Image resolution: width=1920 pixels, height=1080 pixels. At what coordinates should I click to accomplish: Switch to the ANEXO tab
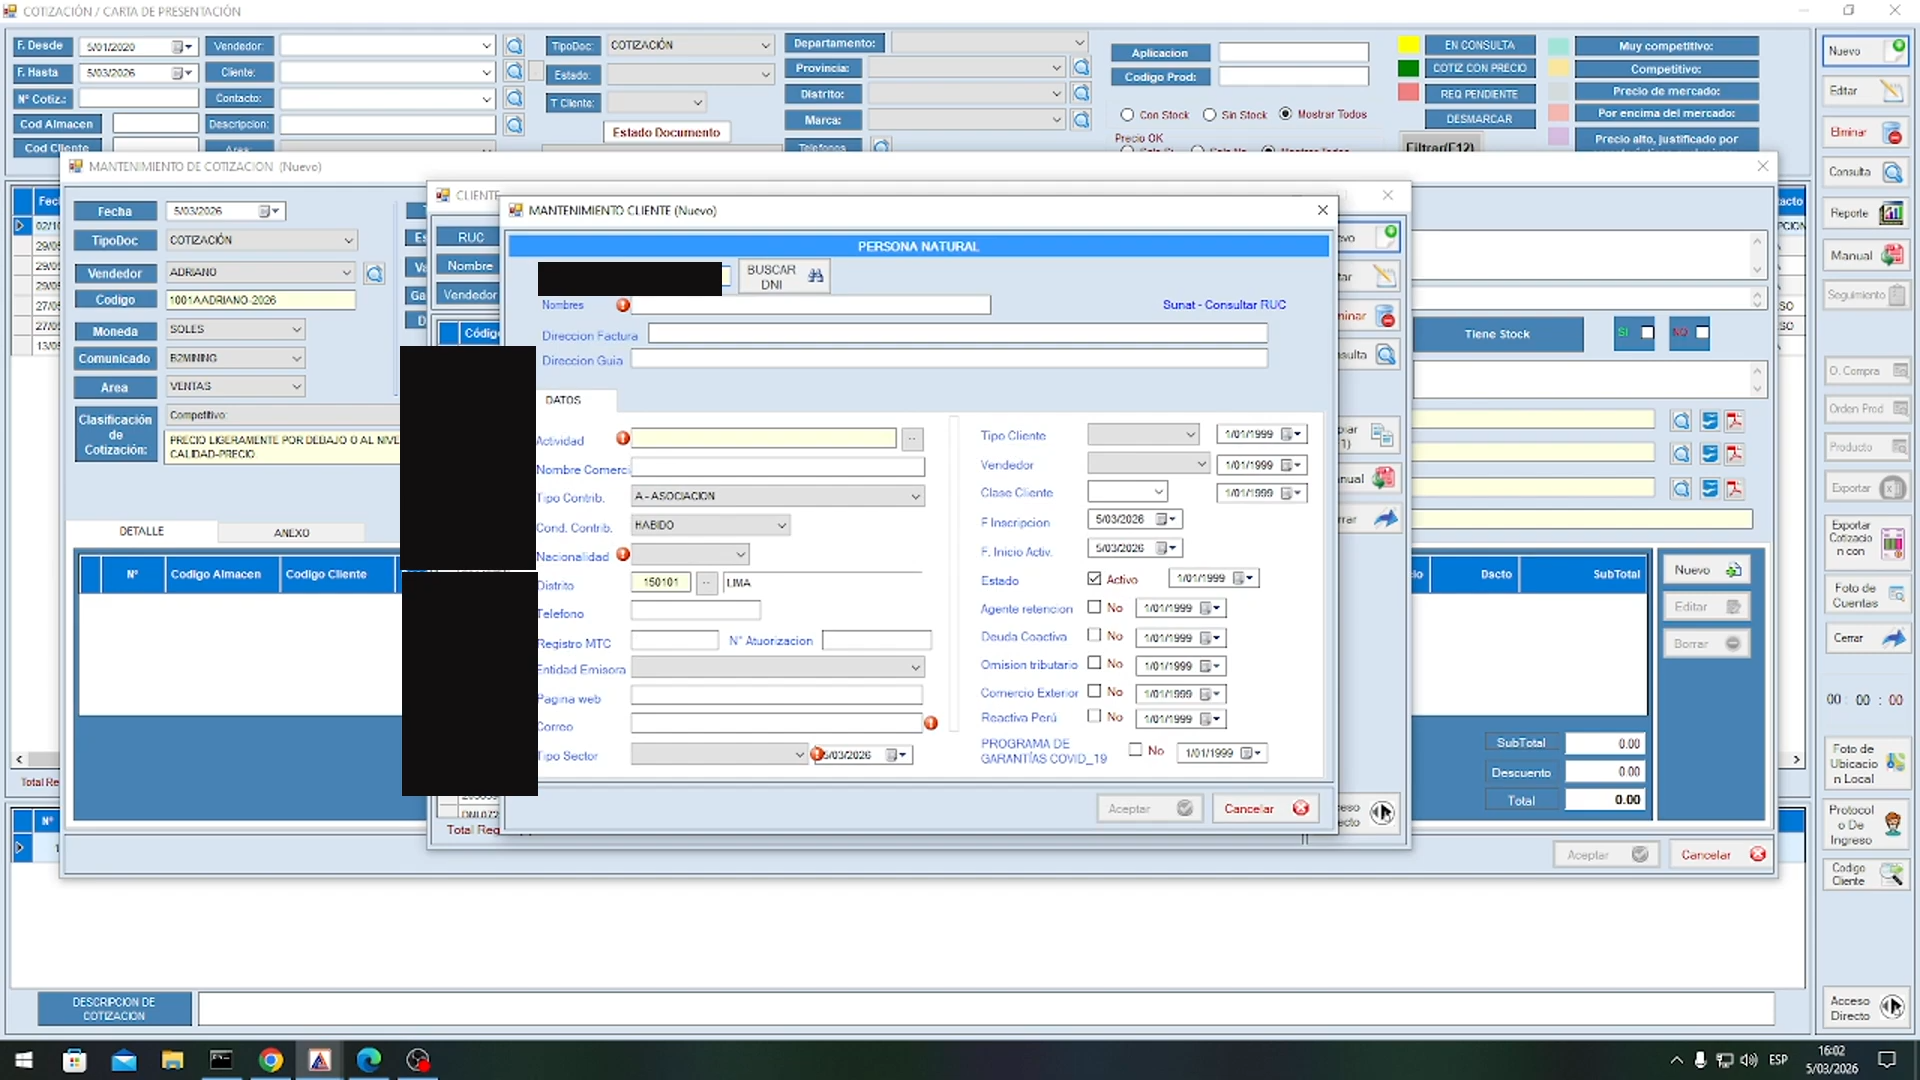[292, 533]
